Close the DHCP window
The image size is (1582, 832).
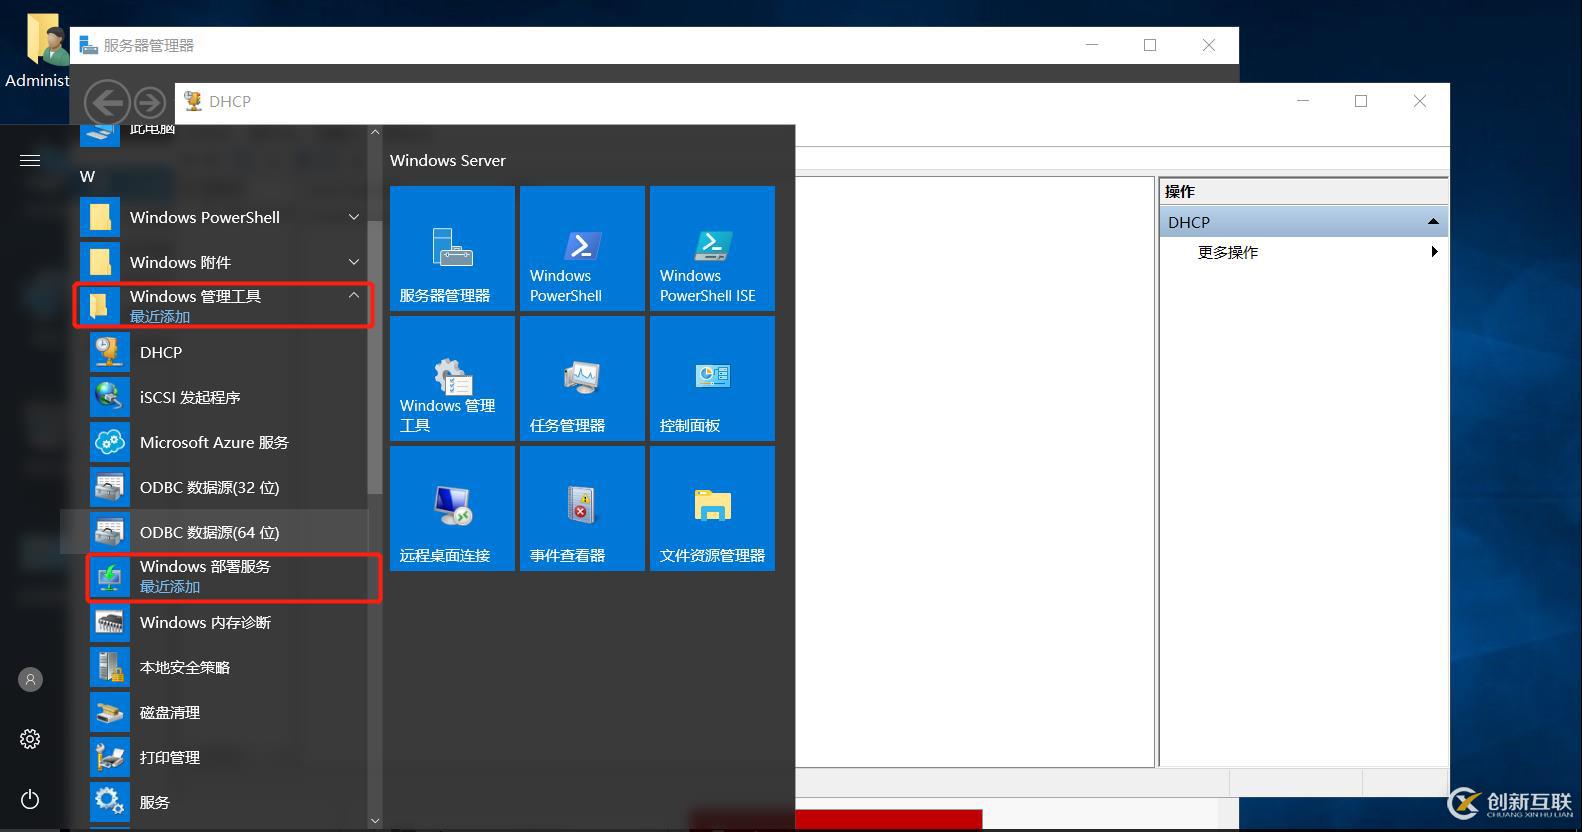click(1420, 101)
